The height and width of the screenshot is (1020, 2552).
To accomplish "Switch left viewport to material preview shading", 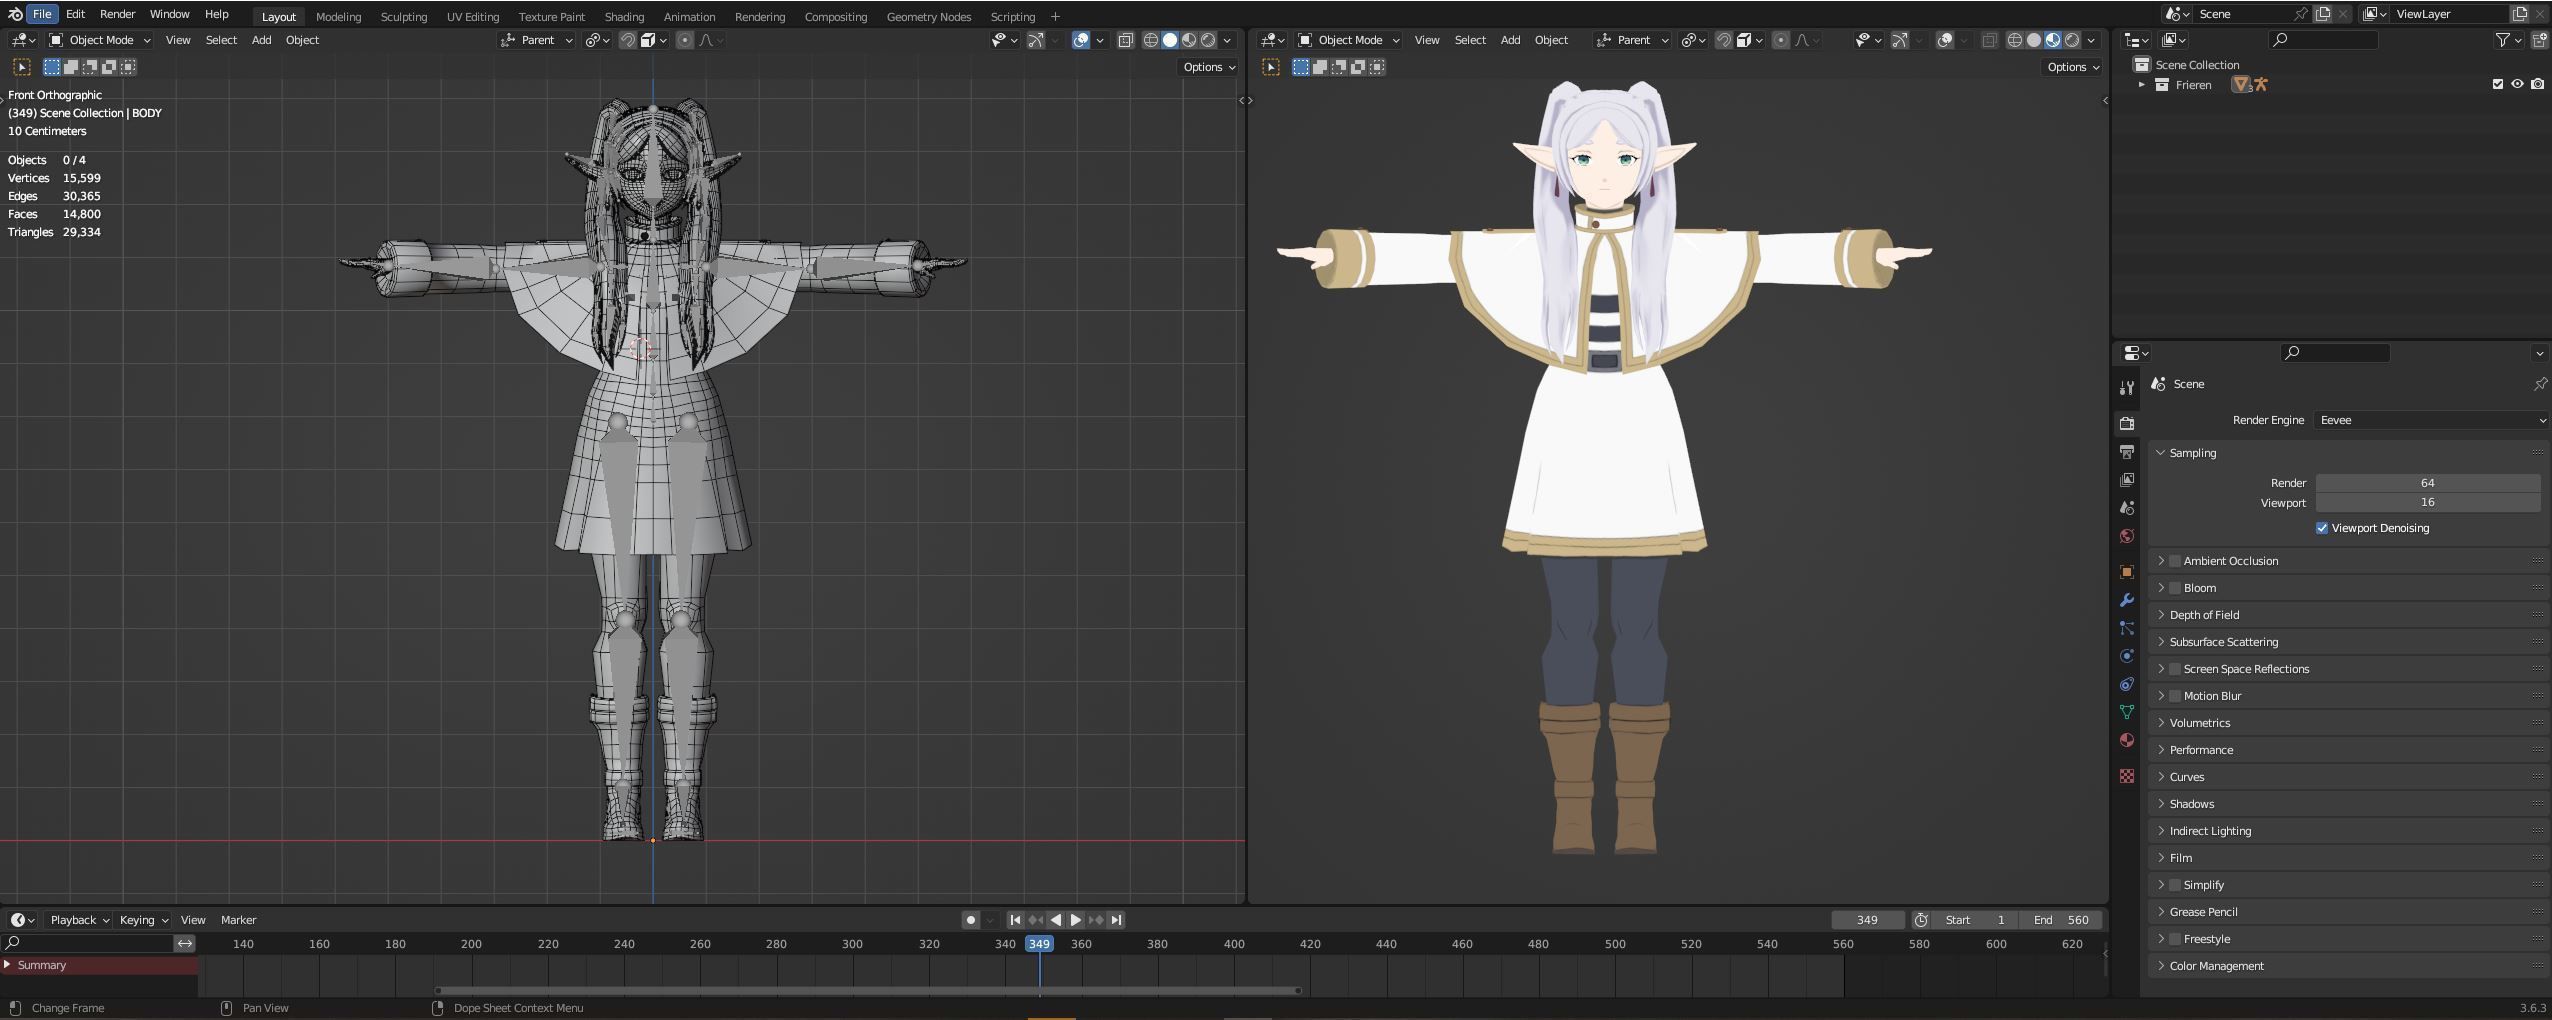I will (1189, 40).
